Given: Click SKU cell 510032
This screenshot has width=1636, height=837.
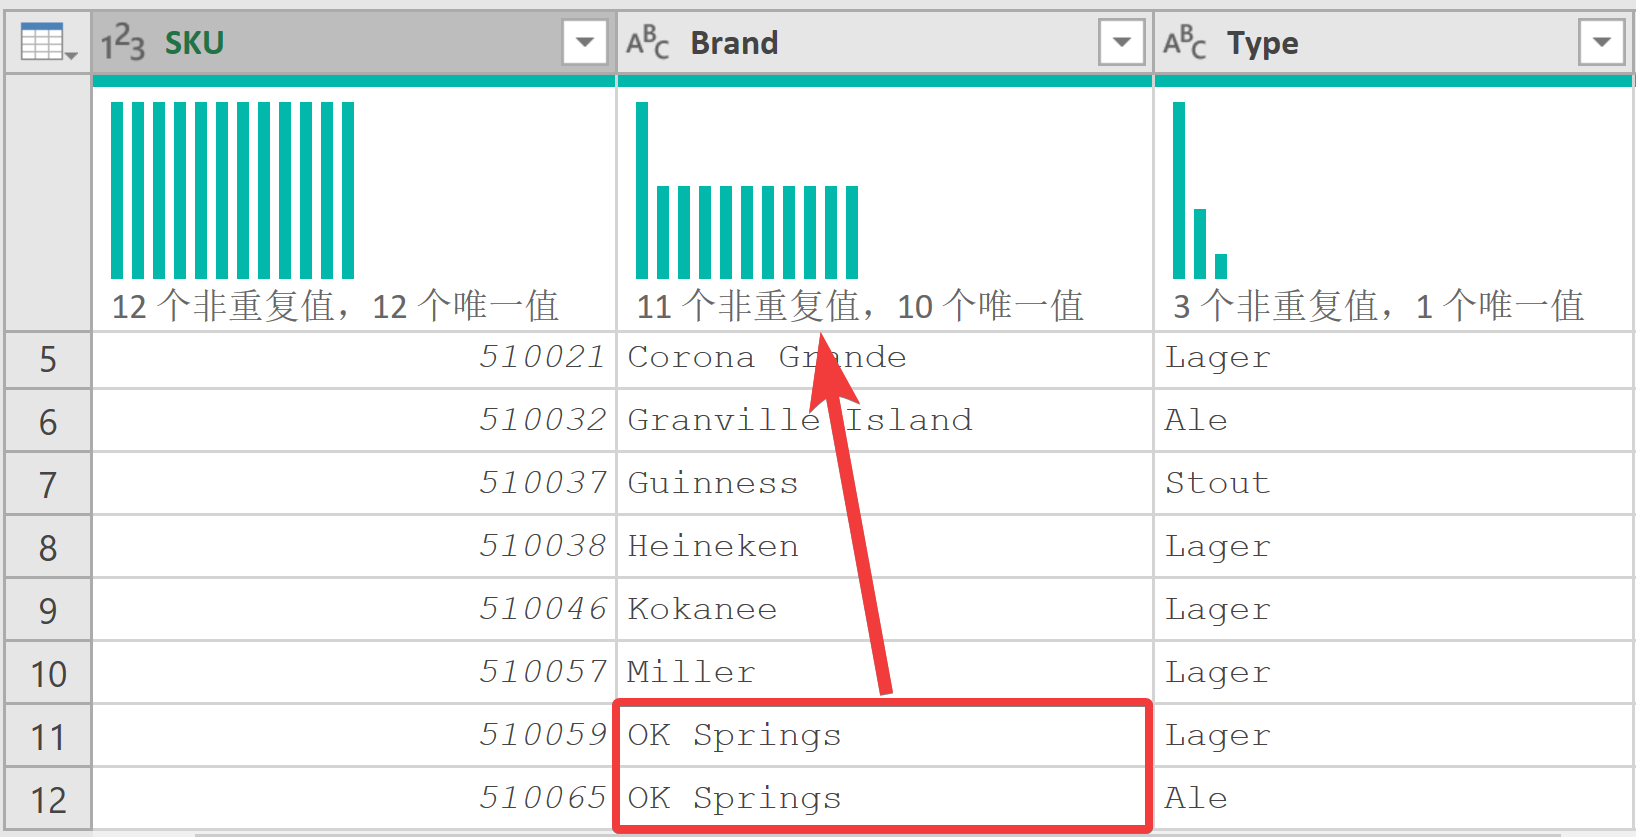Looking at the screenshot, I should tap(354, 421).
